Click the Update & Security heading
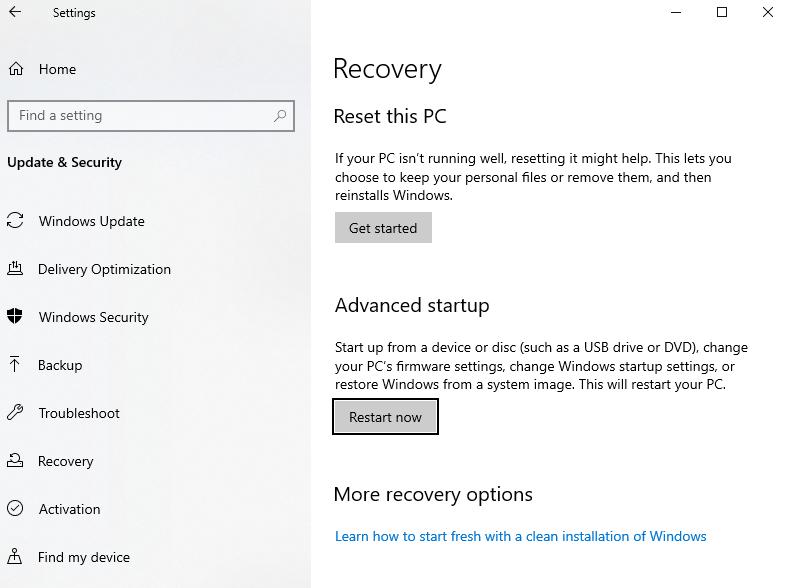Image resolution: width=786 pixels, height=588 pixels. point(64,162)
